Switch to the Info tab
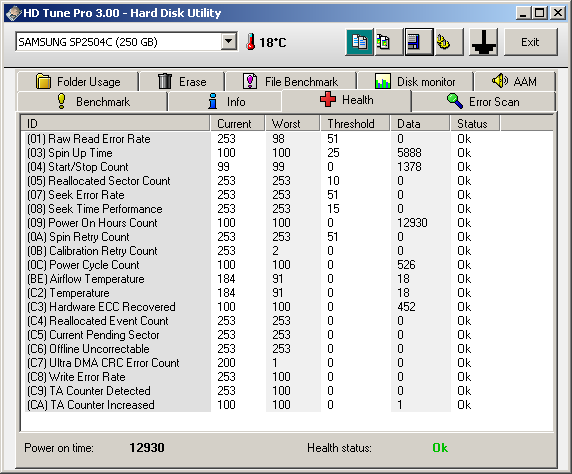The image size is (572, 474). click(226, 101)
